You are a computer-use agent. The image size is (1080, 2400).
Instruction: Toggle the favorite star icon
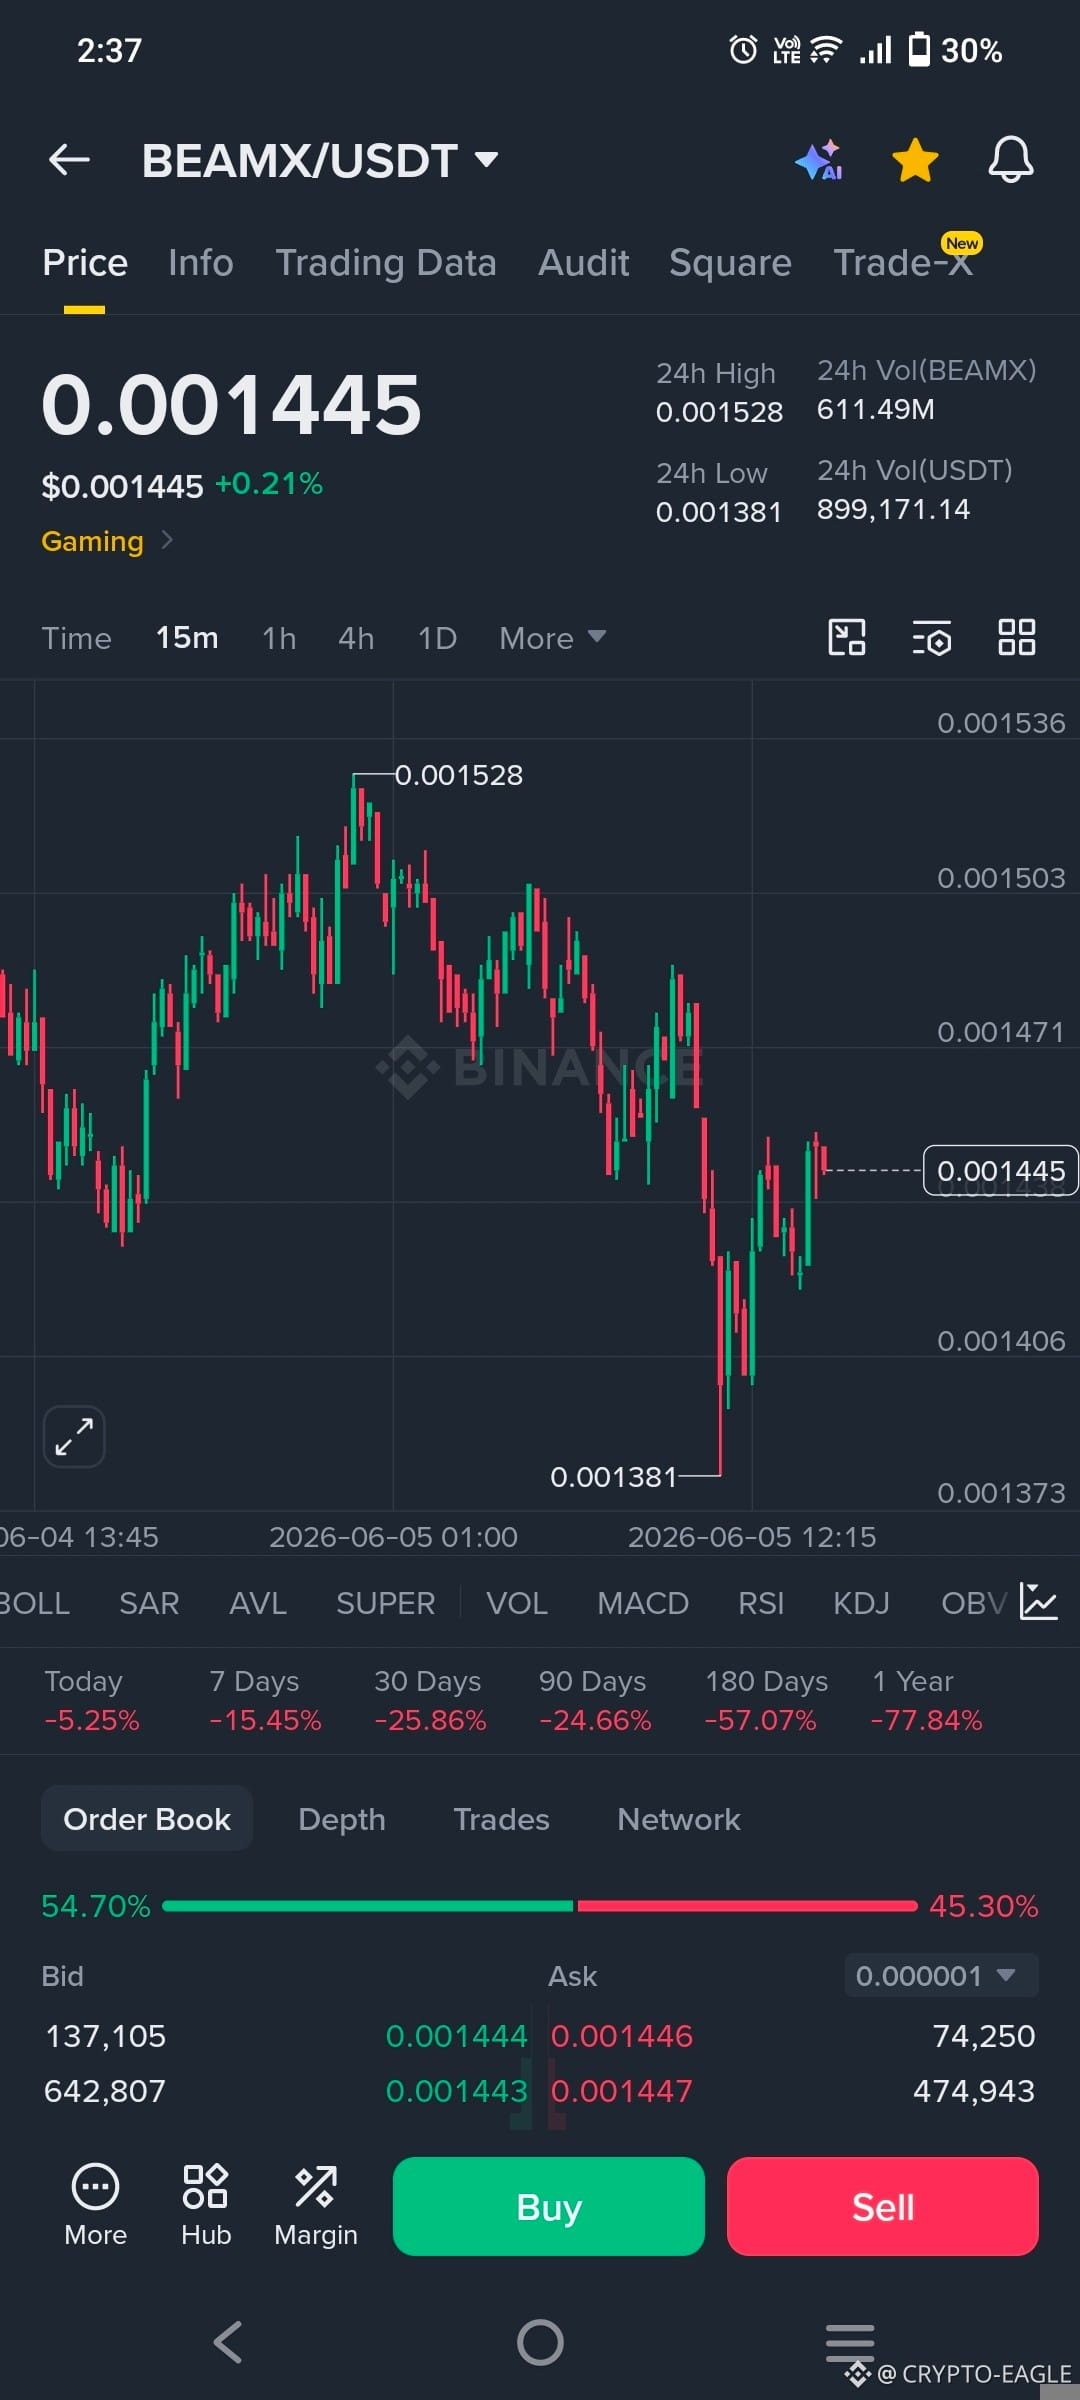tap(915, 160)
